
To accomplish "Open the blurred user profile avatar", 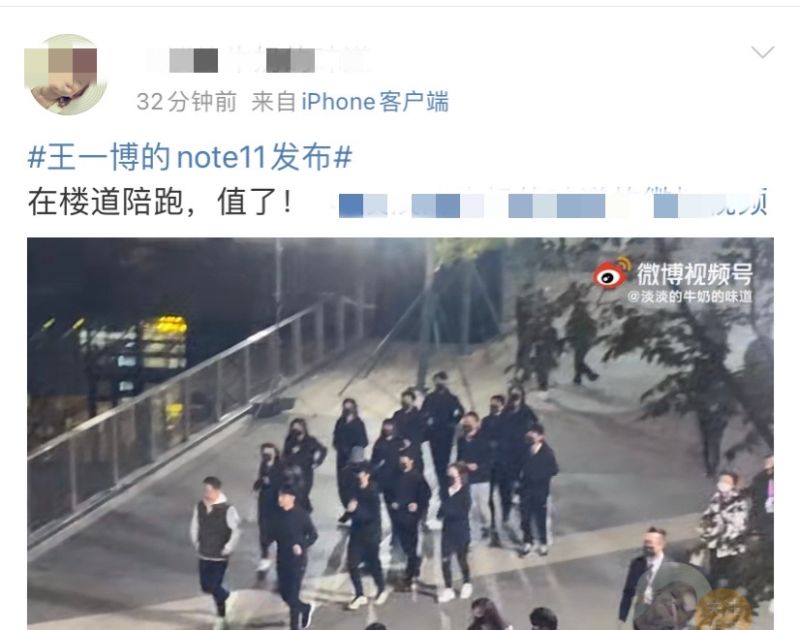I will click(x=66, y=74).
